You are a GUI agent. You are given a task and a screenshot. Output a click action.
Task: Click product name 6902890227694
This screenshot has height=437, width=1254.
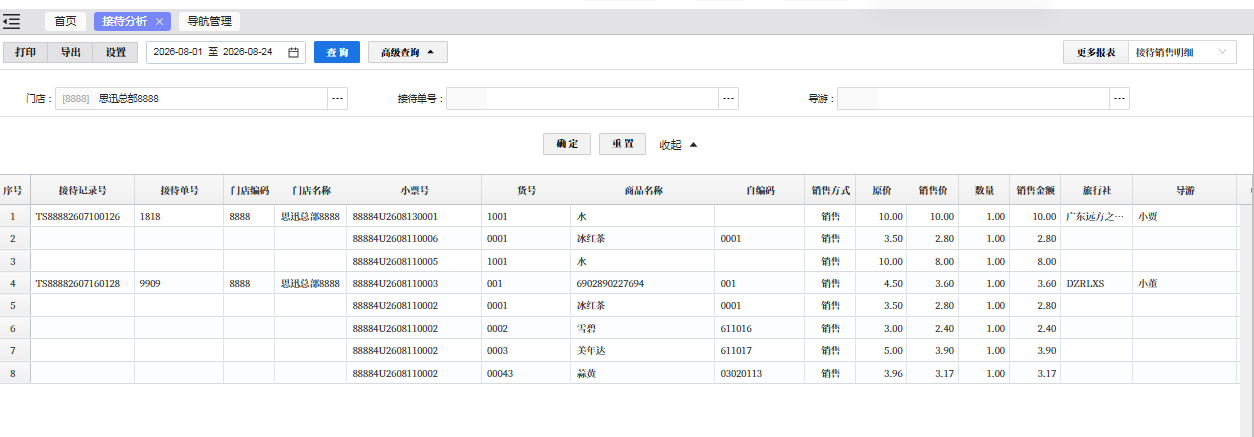611,284
